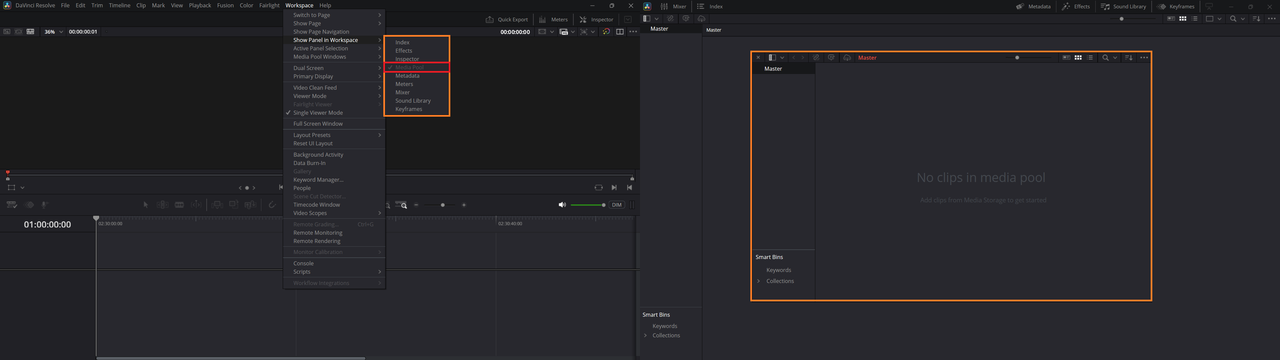Expand Layout Presets submenu
Screen dimensions: 1280x360
(333, 135)
